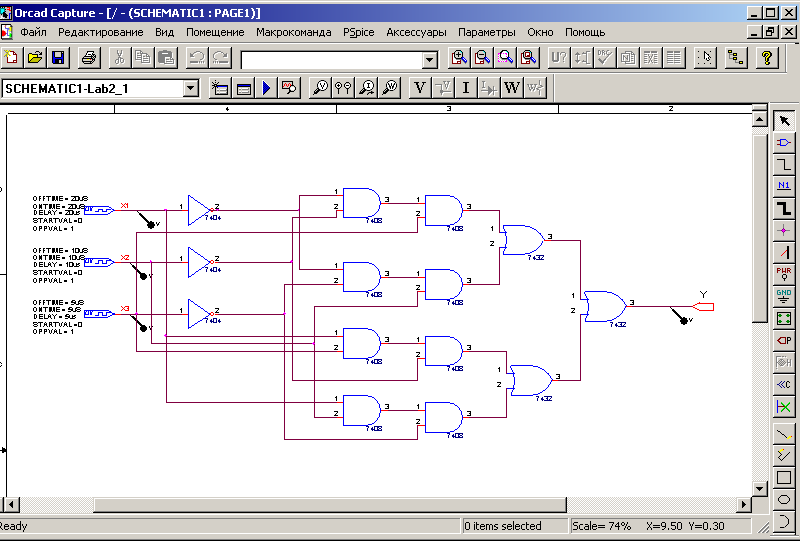This screenshot has width=800, height=541.
Task: Select the Place Ground GND tool
Action: point(784,297)
